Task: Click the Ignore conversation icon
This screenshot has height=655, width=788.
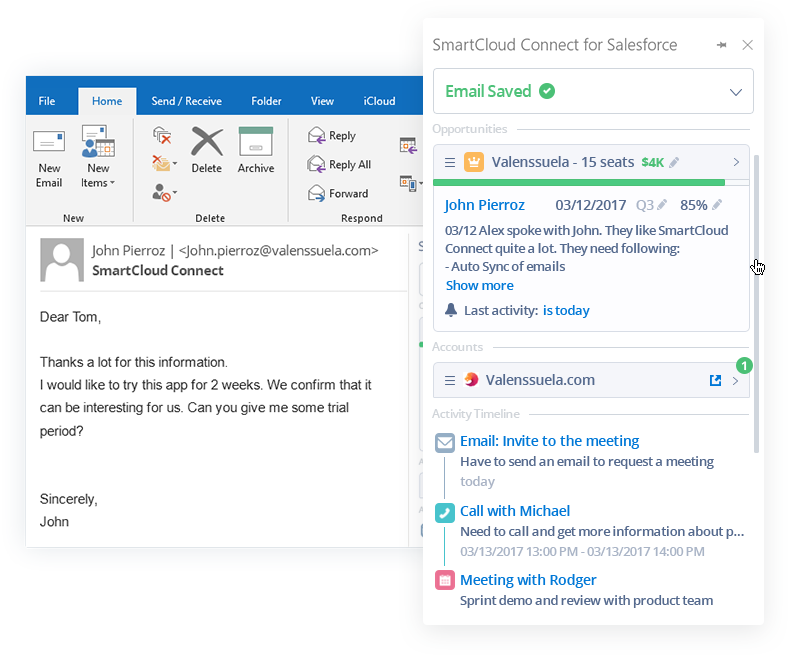Action: point(162,135)
